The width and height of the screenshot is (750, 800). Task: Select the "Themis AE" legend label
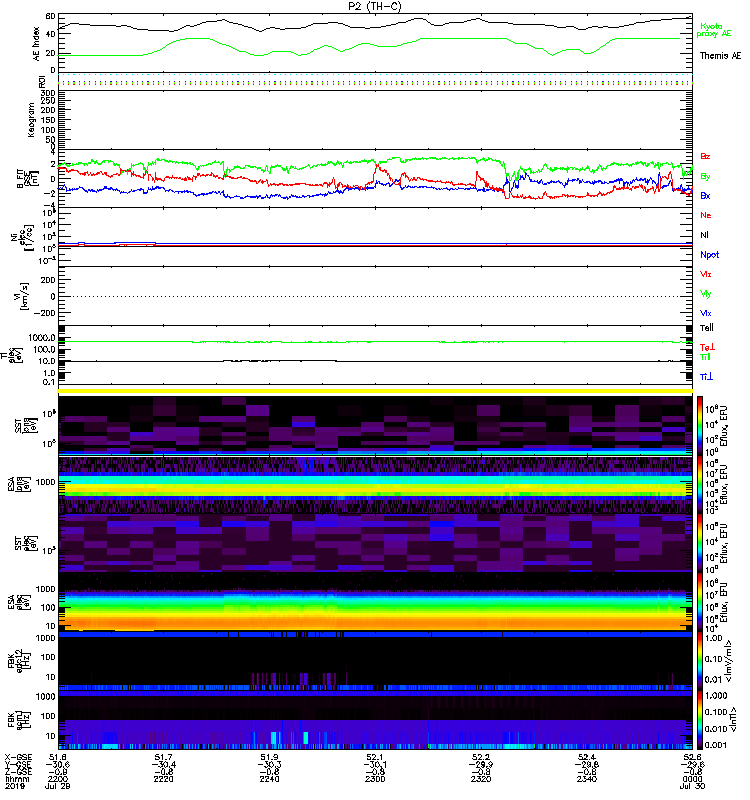pyautogui.click(x=720, y=56)
